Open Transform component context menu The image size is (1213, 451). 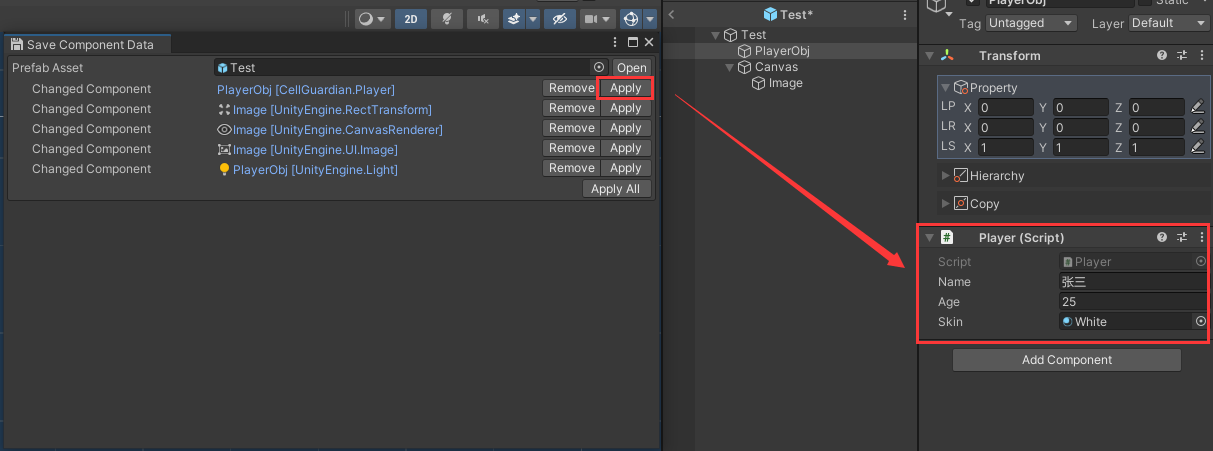1201,56
